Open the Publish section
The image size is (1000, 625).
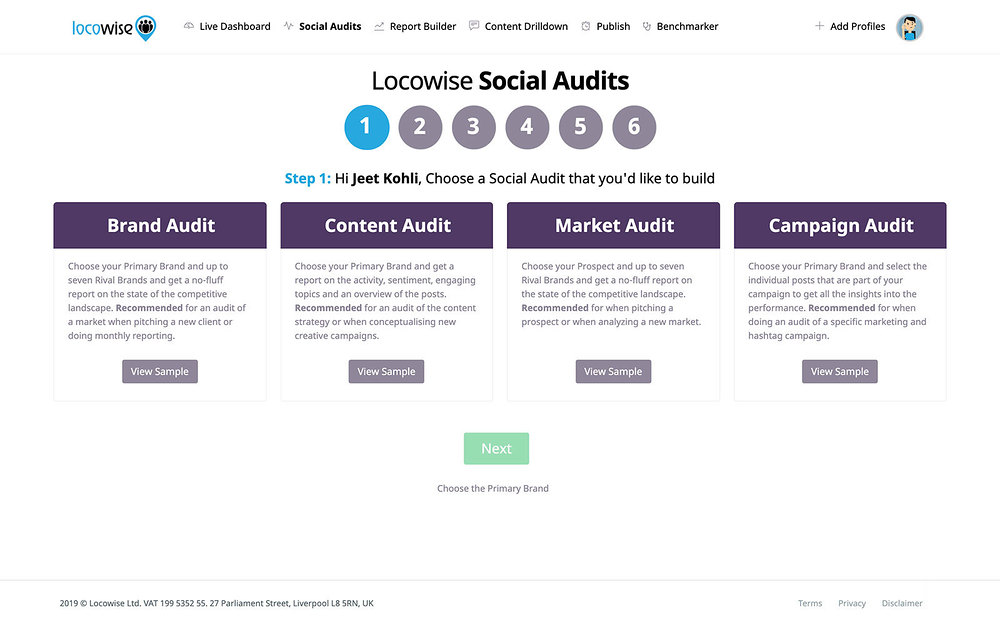pos(613,26)
